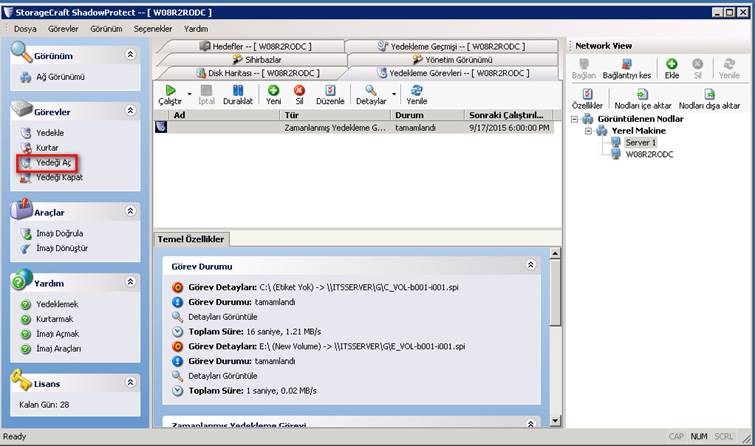
Task: Click the Tür column header
Action: [x=335, y=116]
